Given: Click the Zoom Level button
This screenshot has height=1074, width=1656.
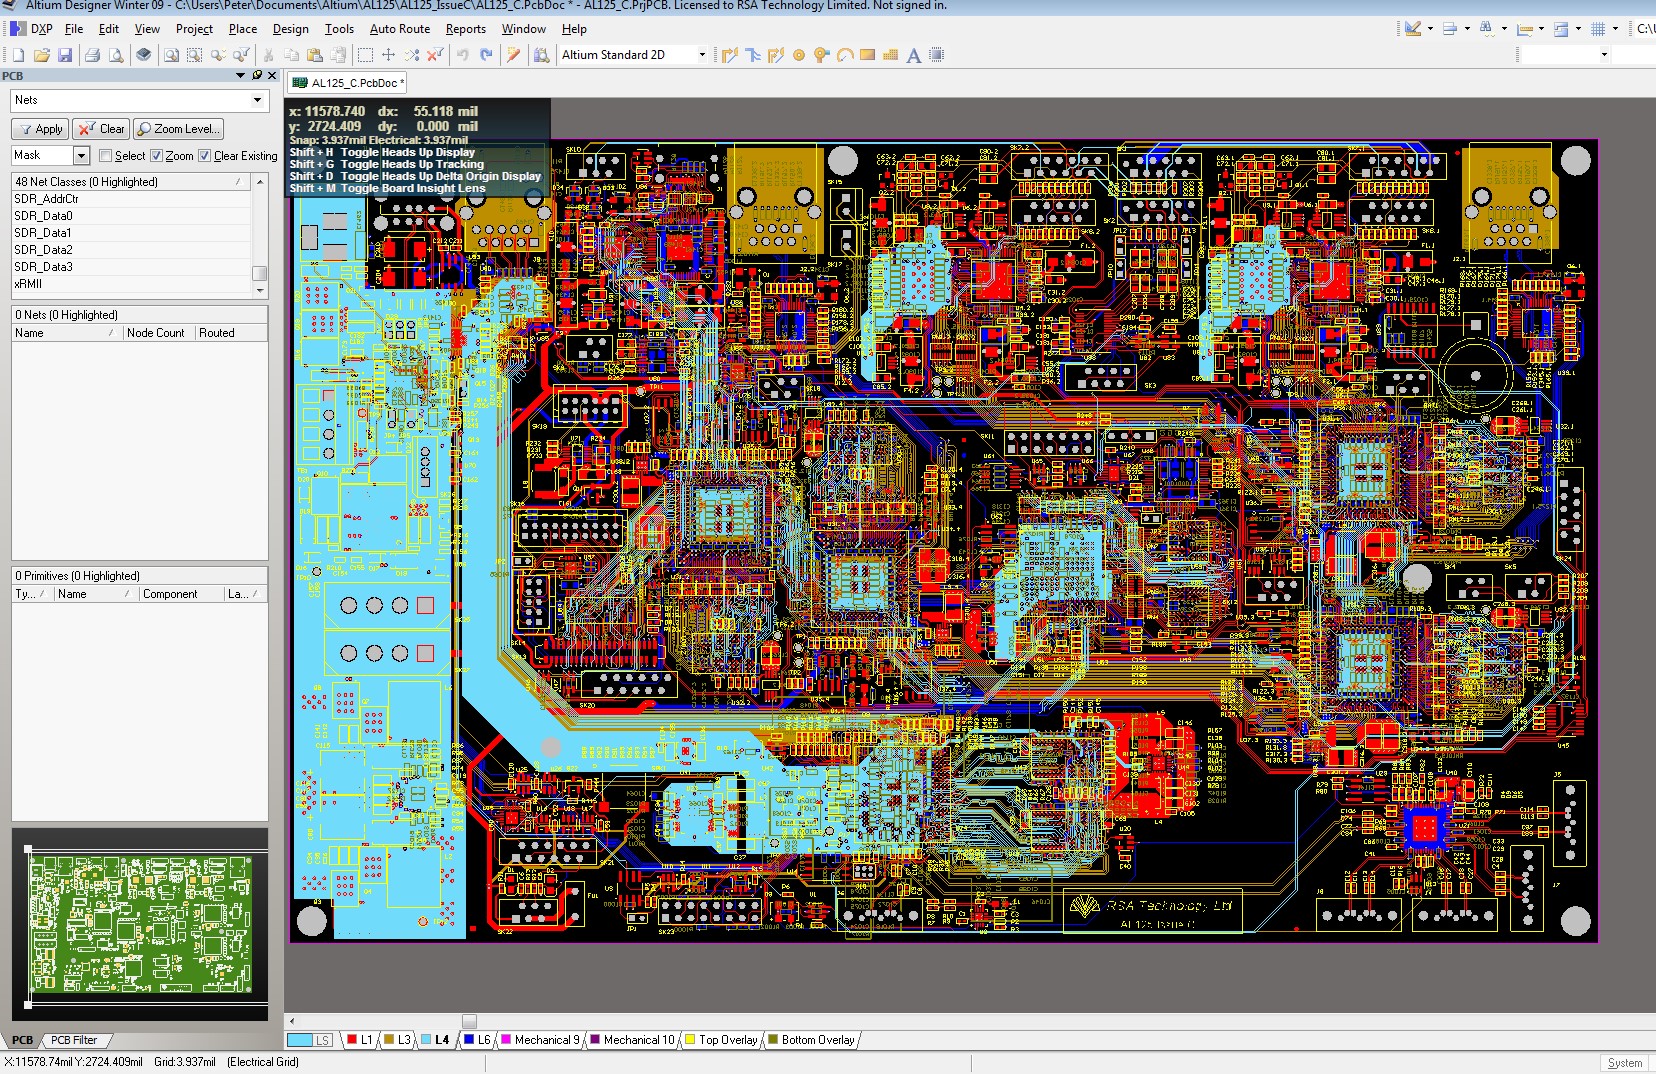Looking at the screenshot, I should [178, 129].
